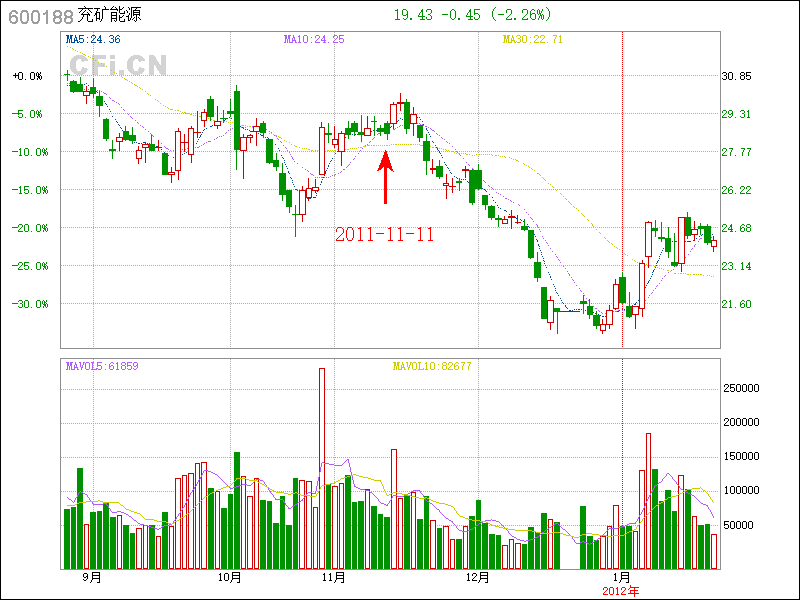
Task: Click the stock name 兖矿能源
Action: (110, 16)
